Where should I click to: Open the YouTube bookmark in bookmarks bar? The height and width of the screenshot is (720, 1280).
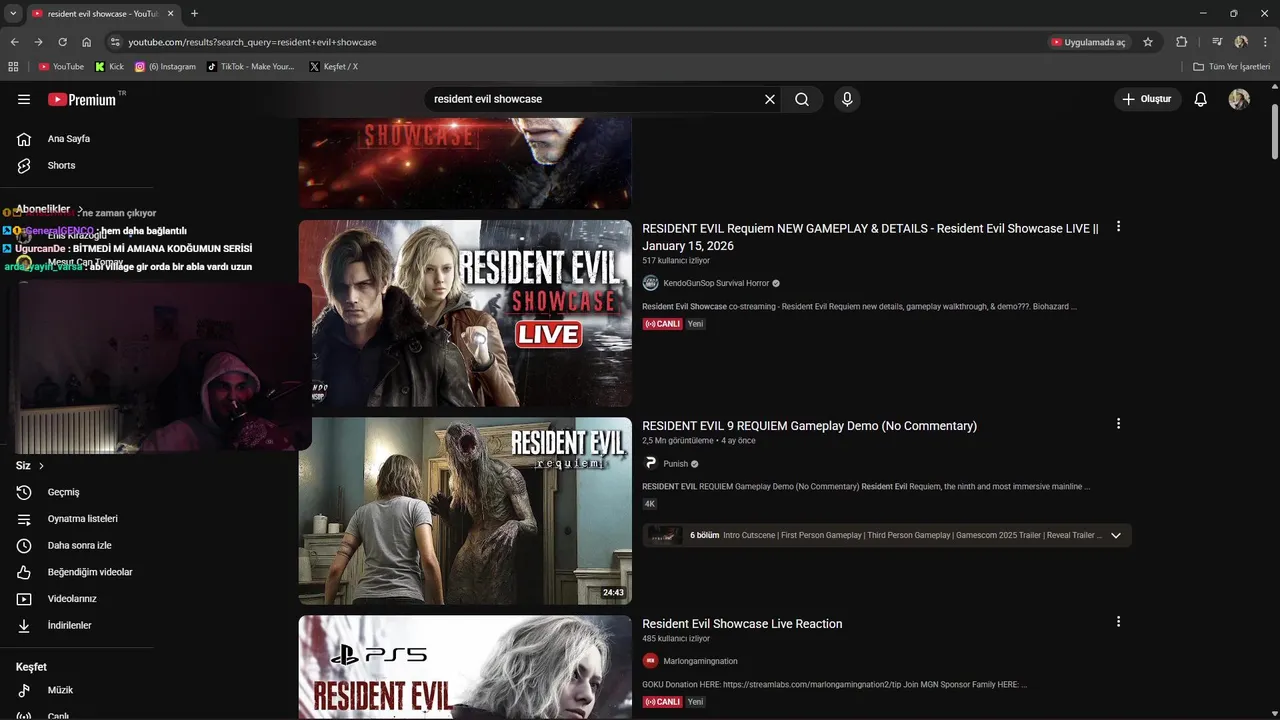pyautogui.click(x=61, y=67)
